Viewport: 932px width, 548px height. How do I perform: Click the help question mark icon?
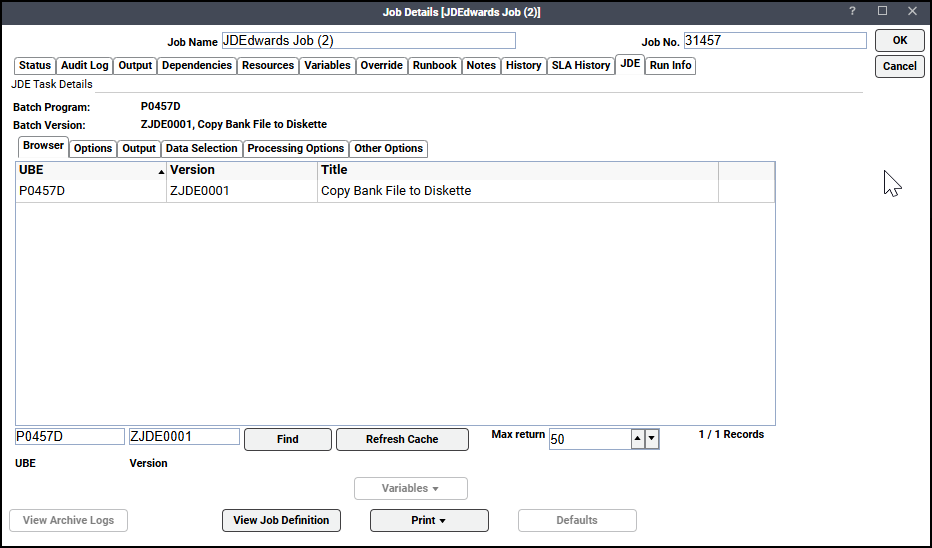point(852,11)
